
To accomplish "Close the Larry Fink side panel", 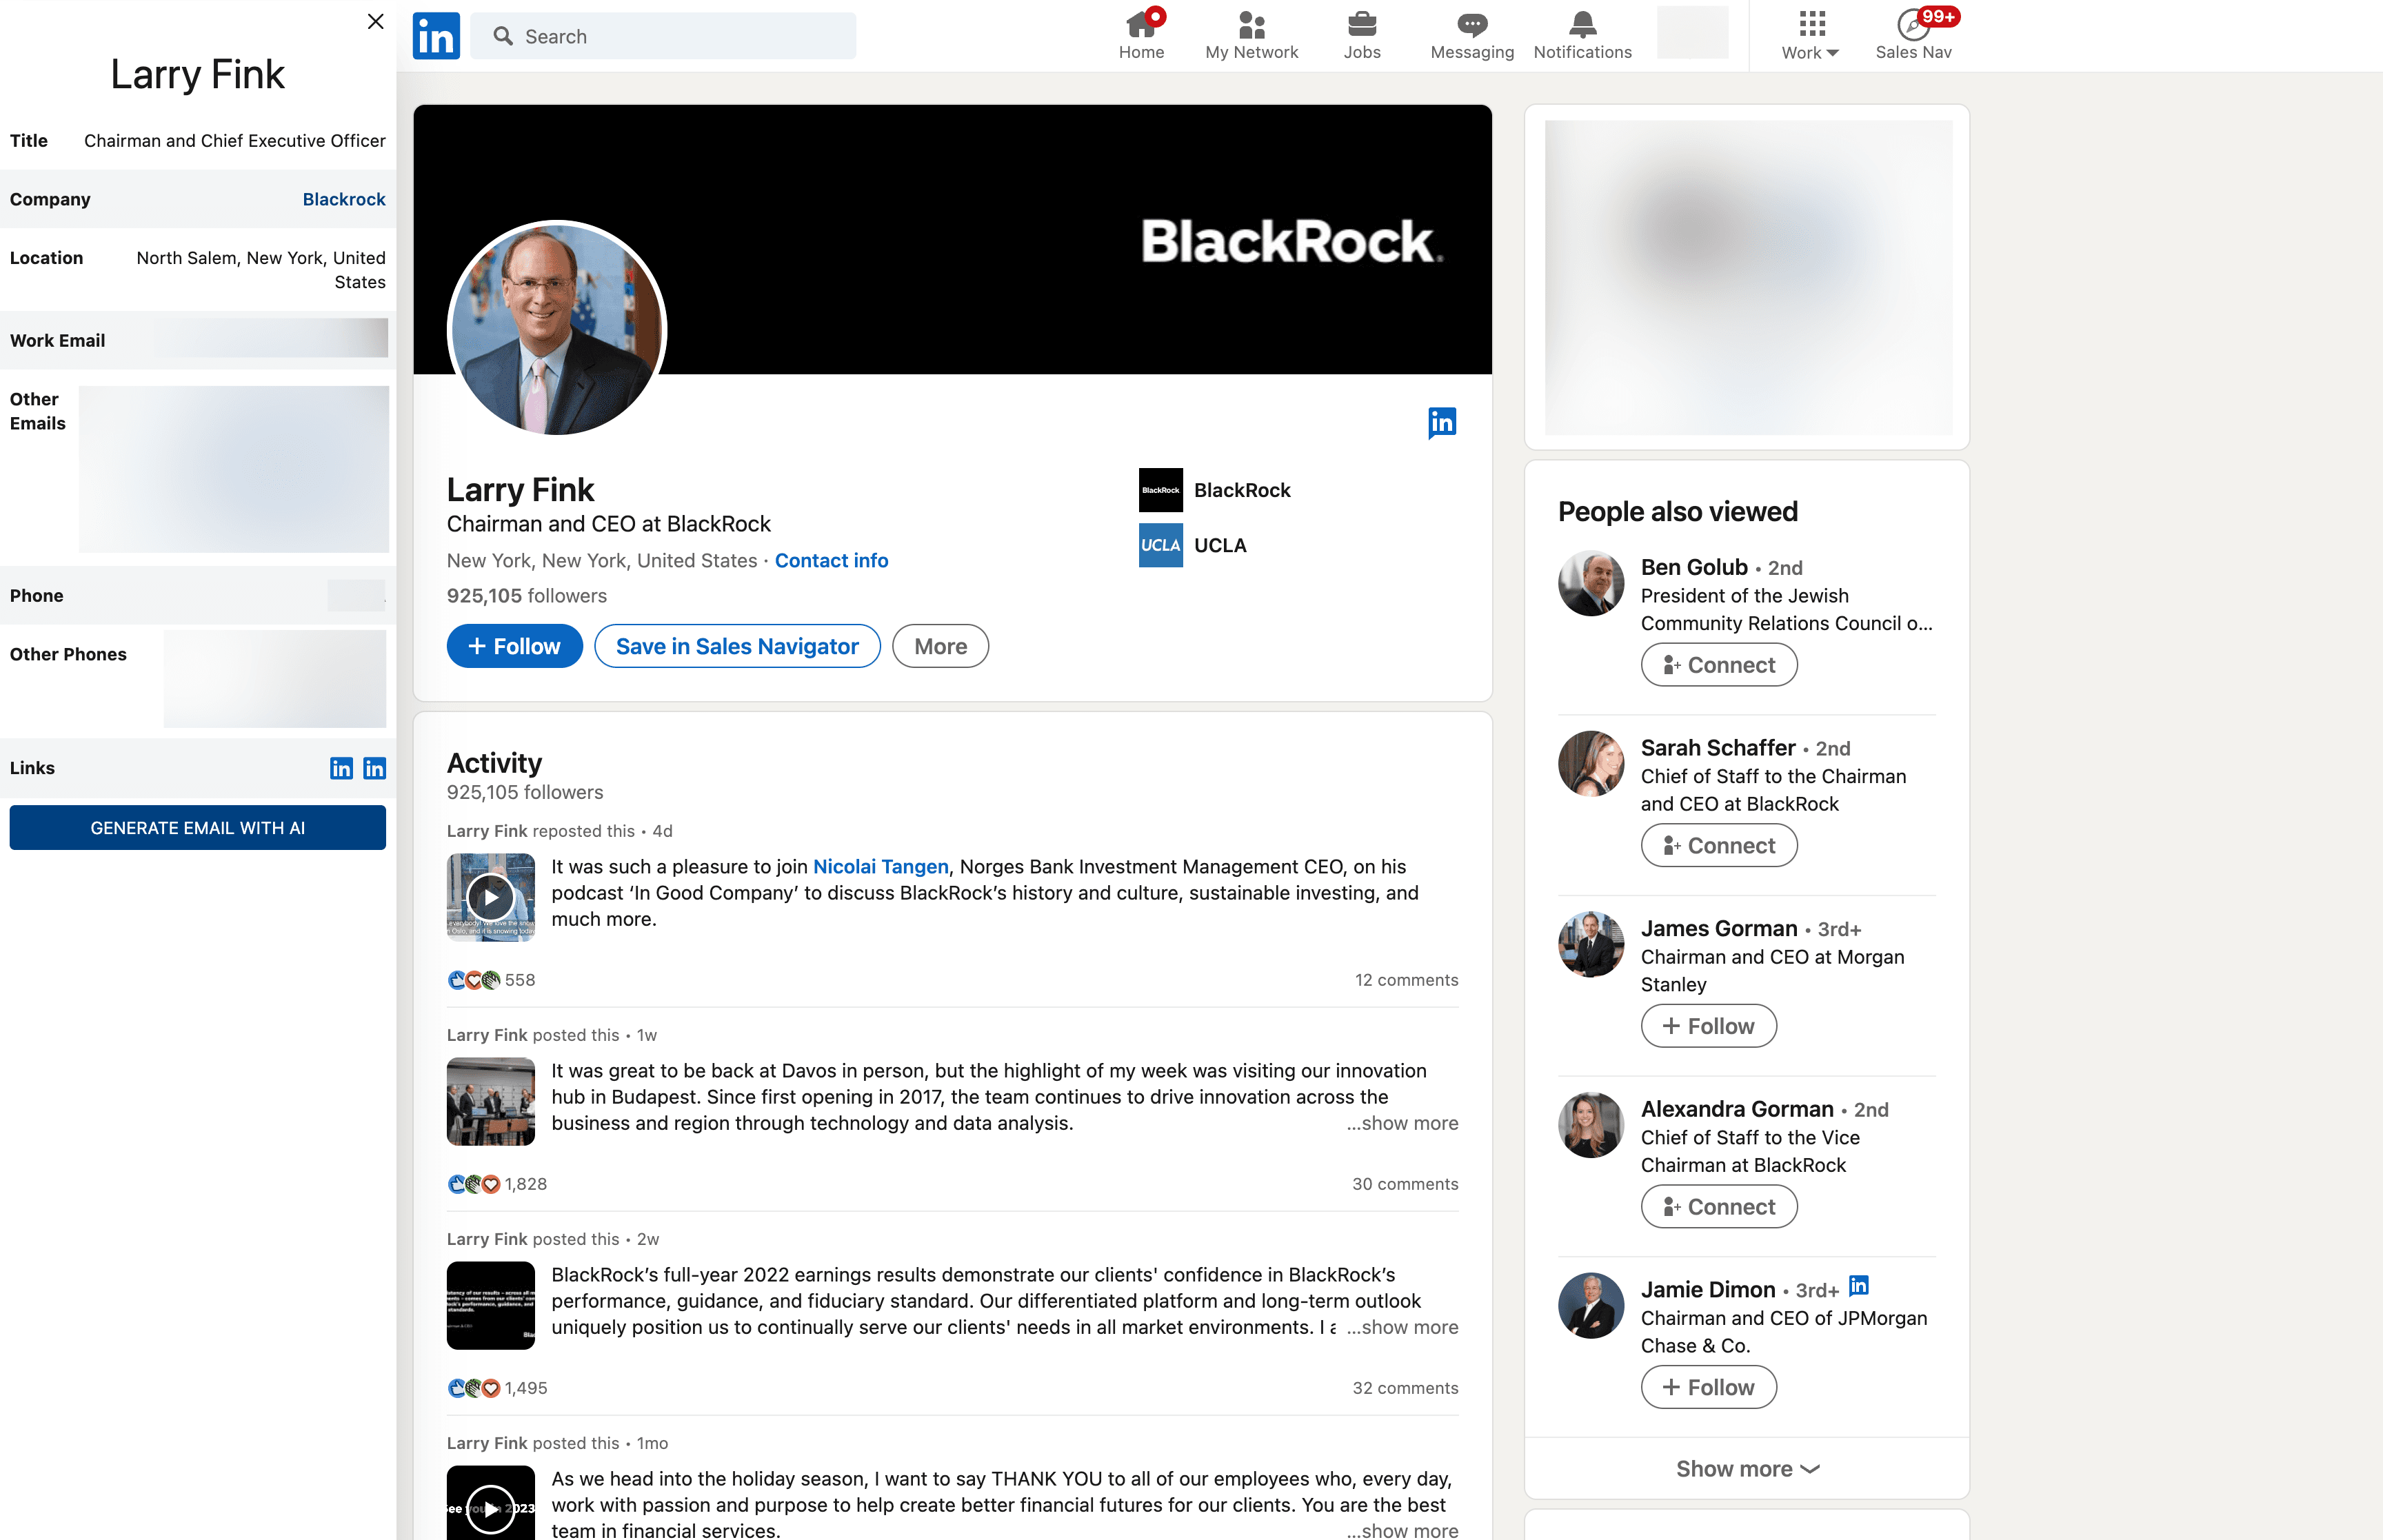I will pos(375,21).
